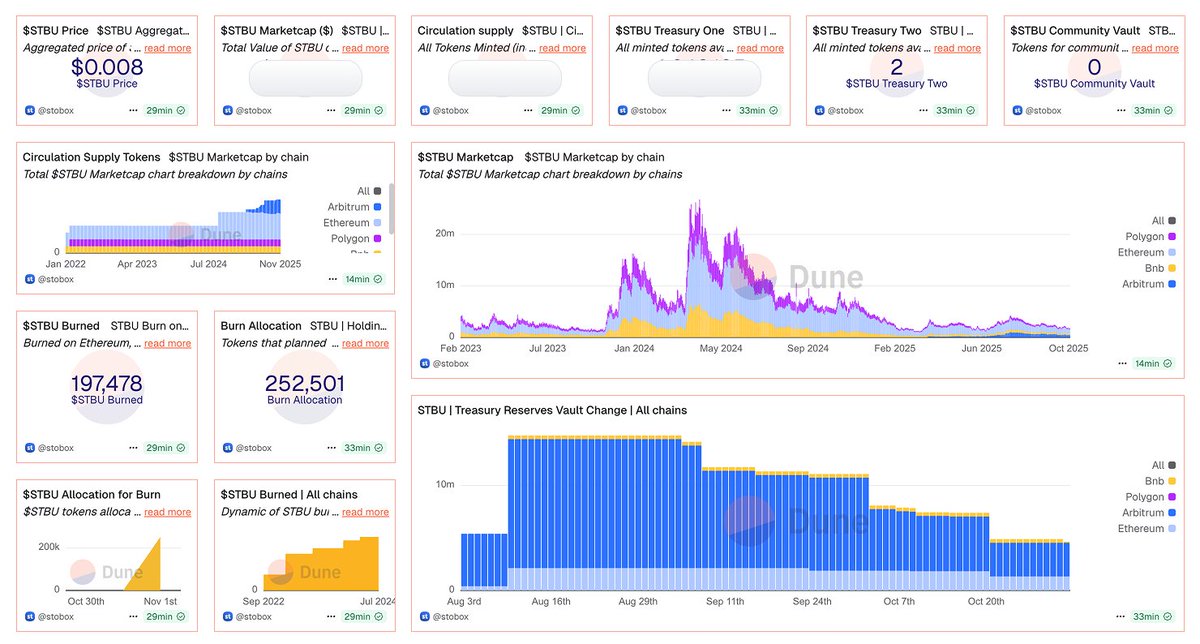Click the stobox avatar on Circulation Supply Tokens chart

[29, 279]
